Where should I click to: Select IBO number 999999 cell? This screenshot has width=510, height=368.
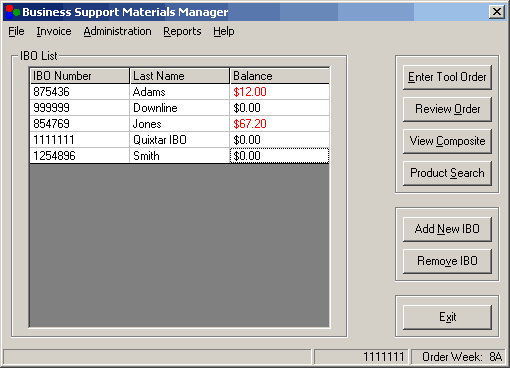tap(79, 108)
